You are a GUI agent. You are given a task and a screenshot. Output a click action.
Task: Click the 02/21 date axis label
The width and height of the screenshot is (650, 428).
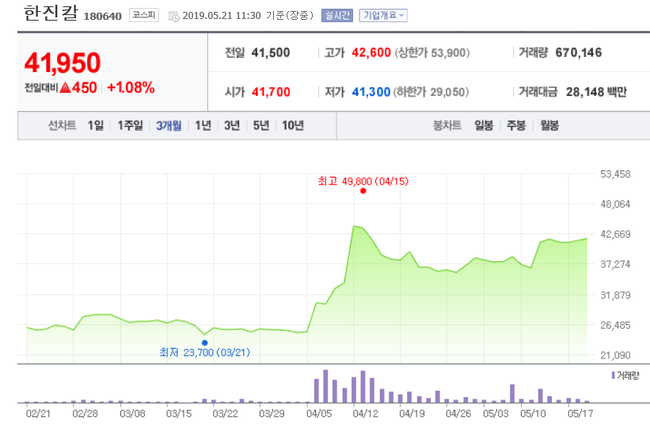click(x=38, y=413)
